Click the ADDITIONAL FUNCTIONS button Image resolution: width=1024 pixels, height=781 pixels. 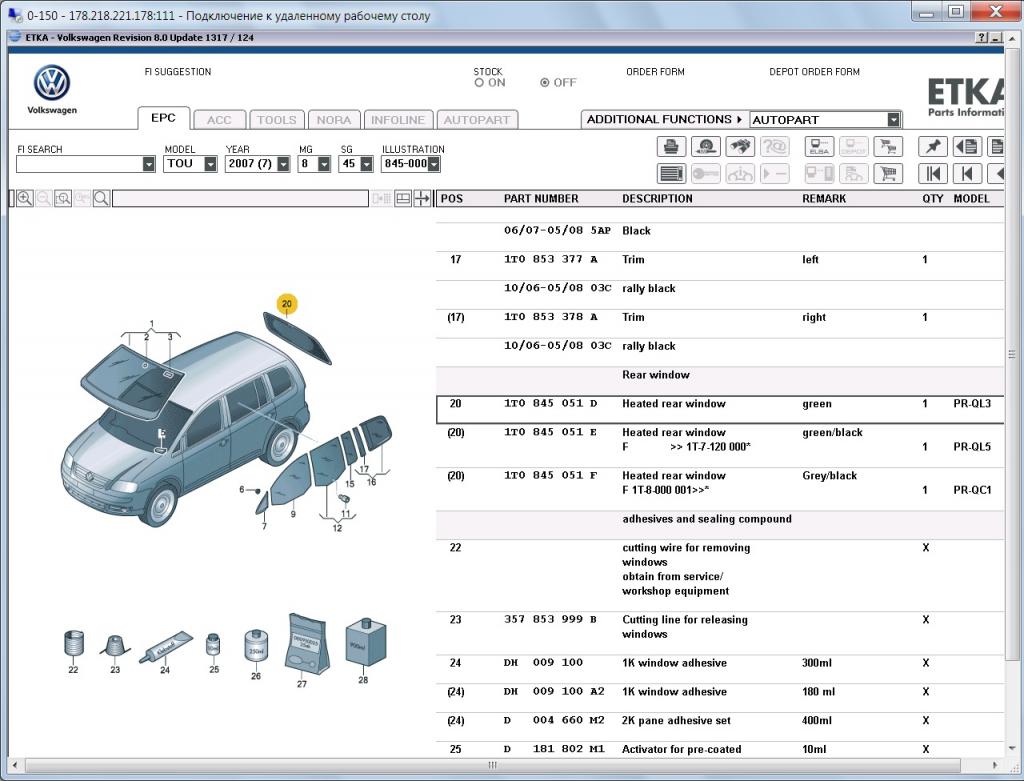665,120
